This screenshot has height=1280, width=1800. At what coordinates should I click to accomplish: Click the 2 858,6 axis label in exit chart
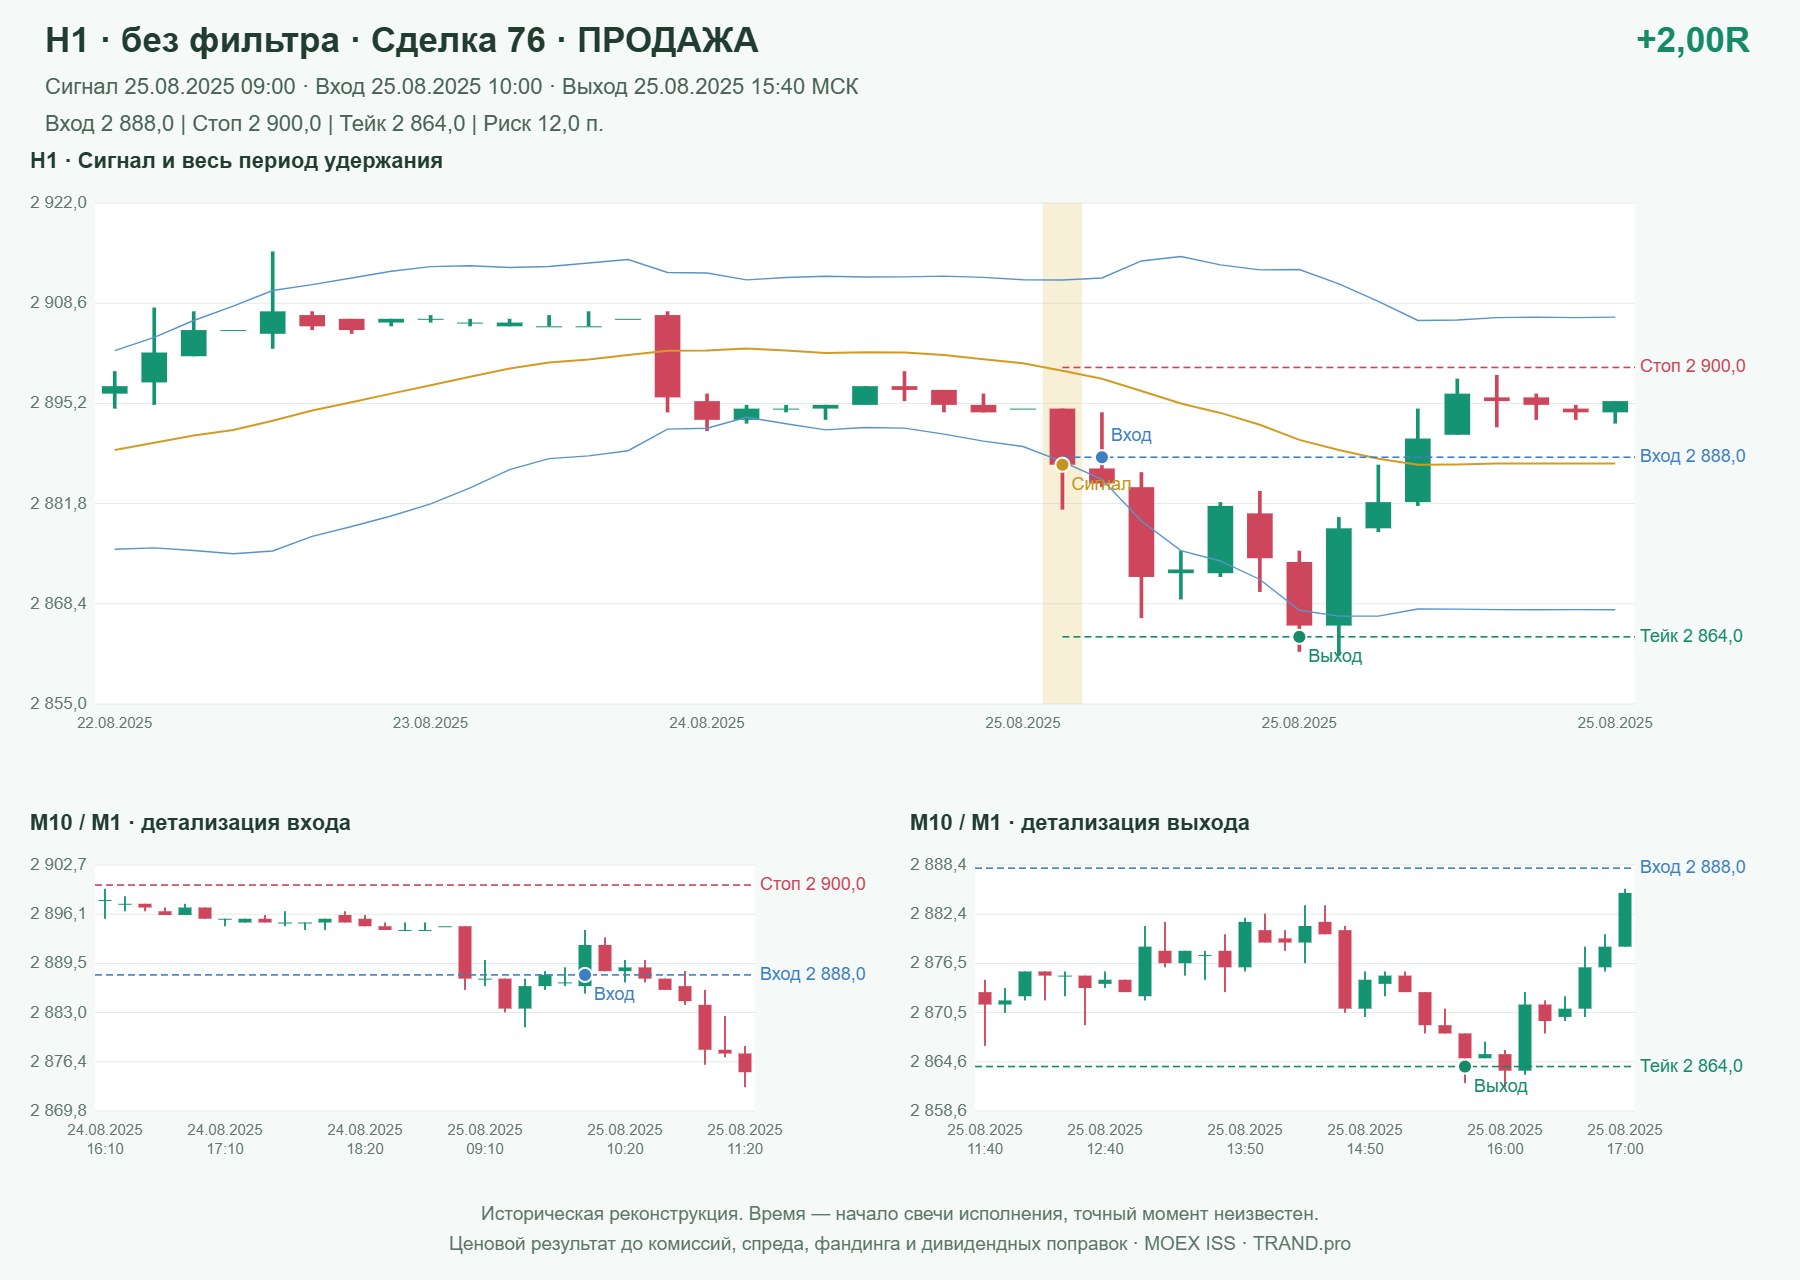pos(938,1110)
